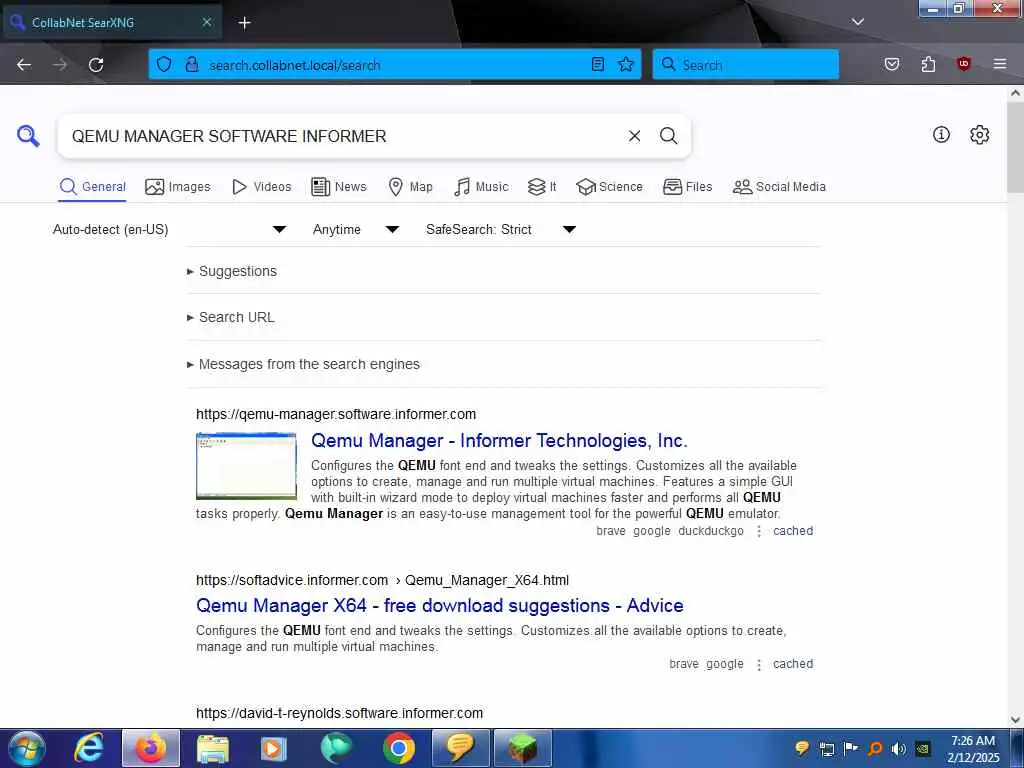Clear the search query with X icon
Screen dimensions: 1024x768
click(x=634, y=136)
